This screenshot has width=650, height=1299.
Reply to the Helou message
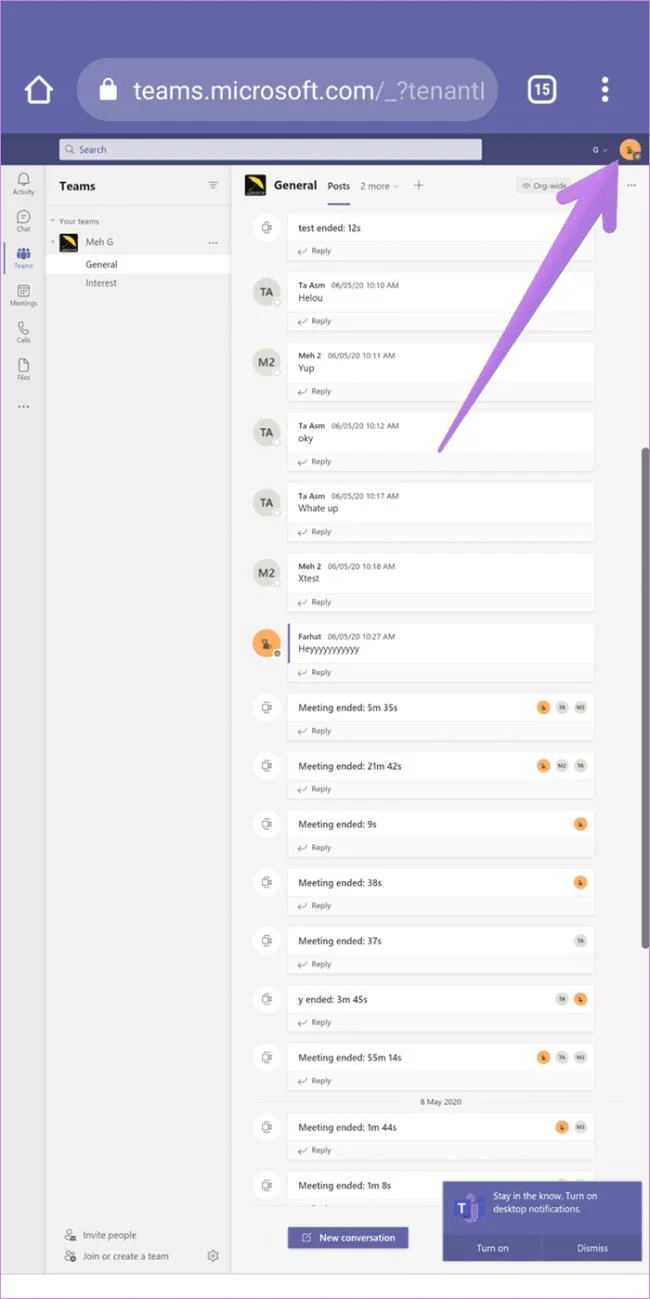pos(315,321)
